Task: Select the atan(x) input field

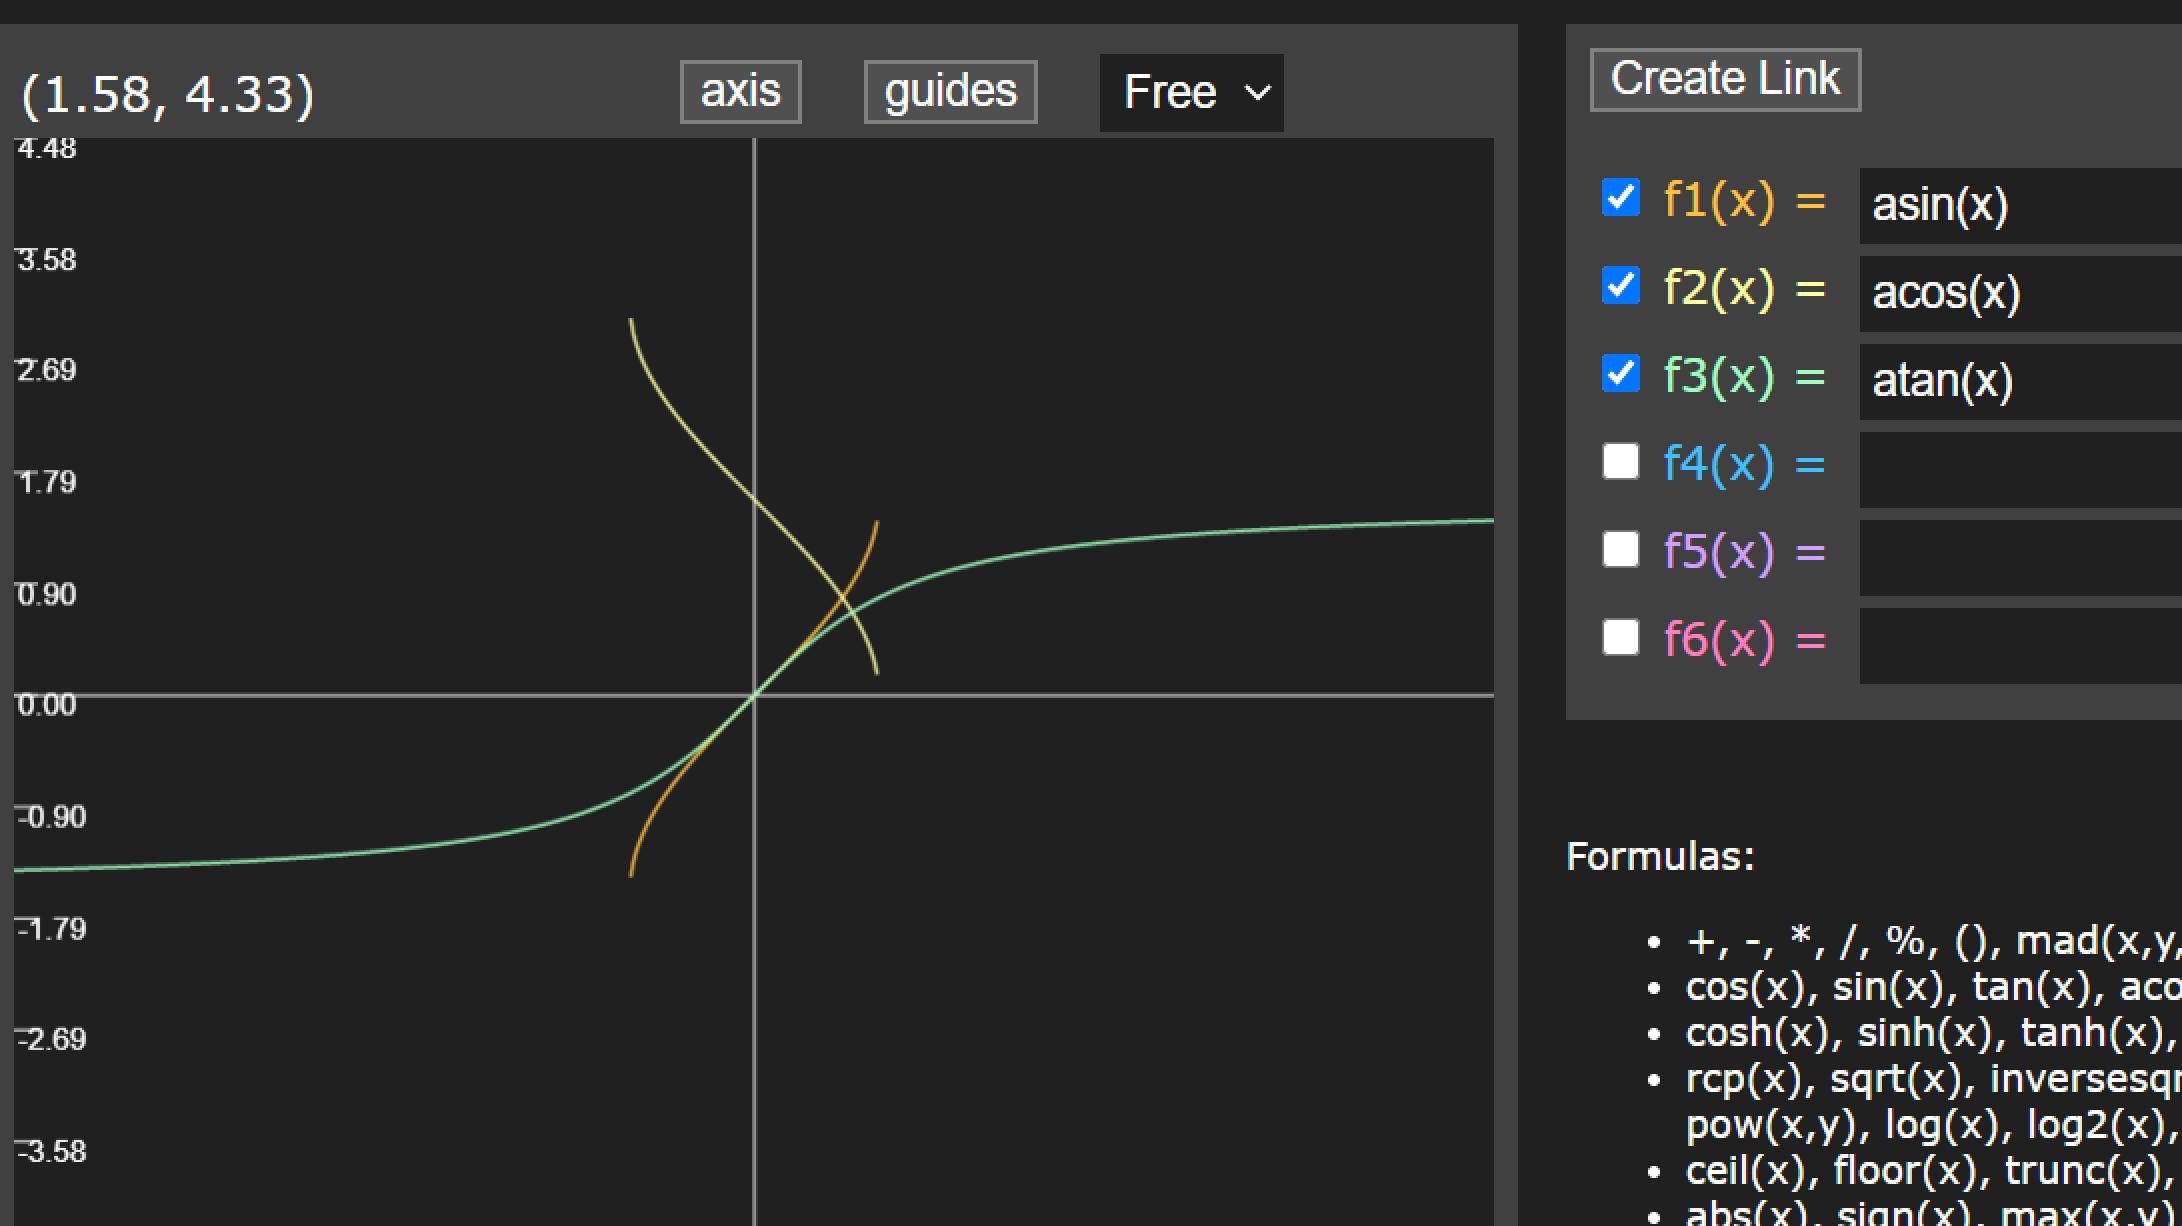Action: [2020, 381]
